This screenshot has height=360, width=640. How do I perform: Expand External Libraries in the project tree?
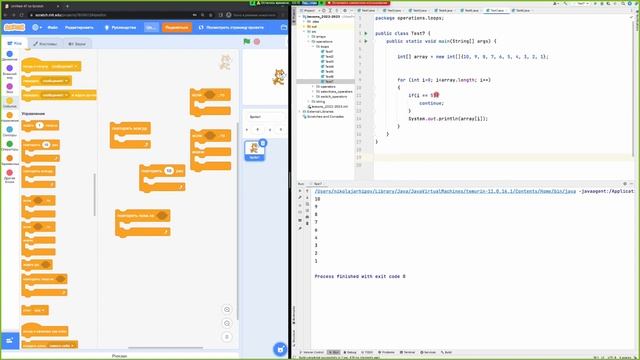click(x=300, y=111)
